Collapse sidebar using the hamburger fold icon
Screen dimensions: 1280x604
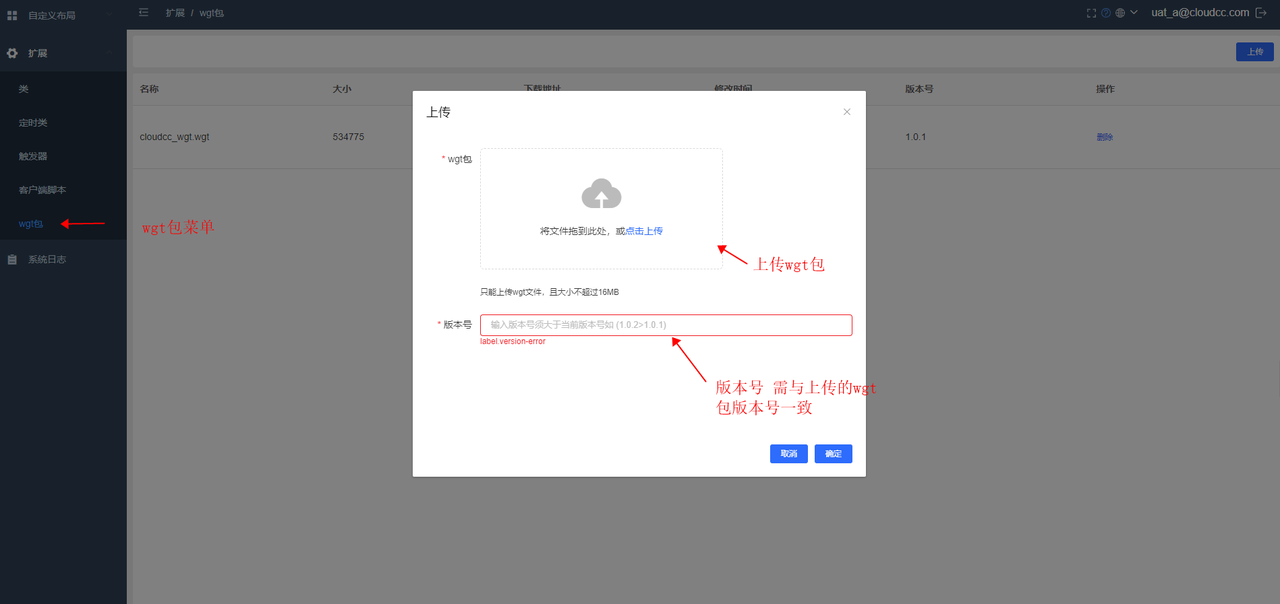pyautogui.click(x=144, y=13)
